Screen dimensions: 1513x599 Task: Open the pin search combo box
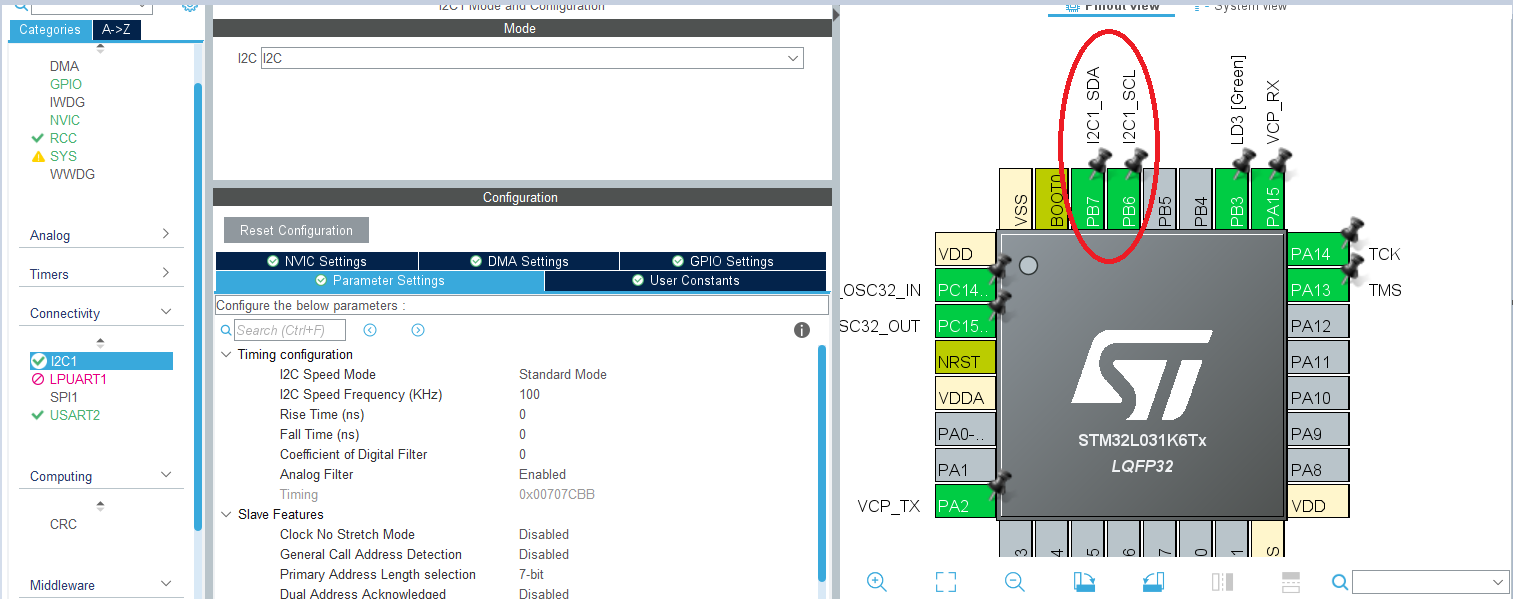[1430, 582]
